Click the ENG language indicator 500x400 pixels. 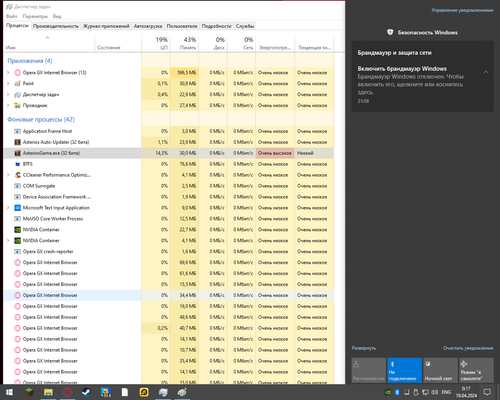(x=446, y=392)
